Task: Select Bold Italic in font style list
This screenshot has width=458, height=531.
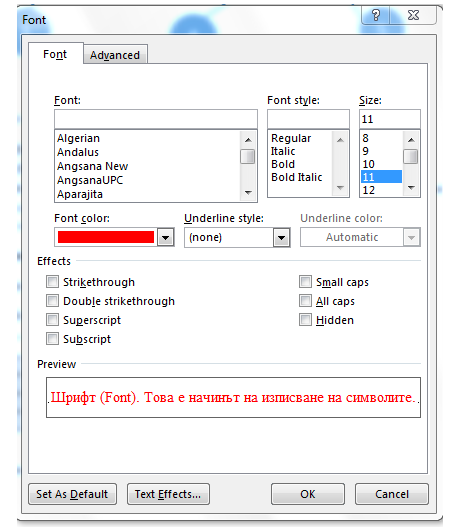Action: coord(296,177)
